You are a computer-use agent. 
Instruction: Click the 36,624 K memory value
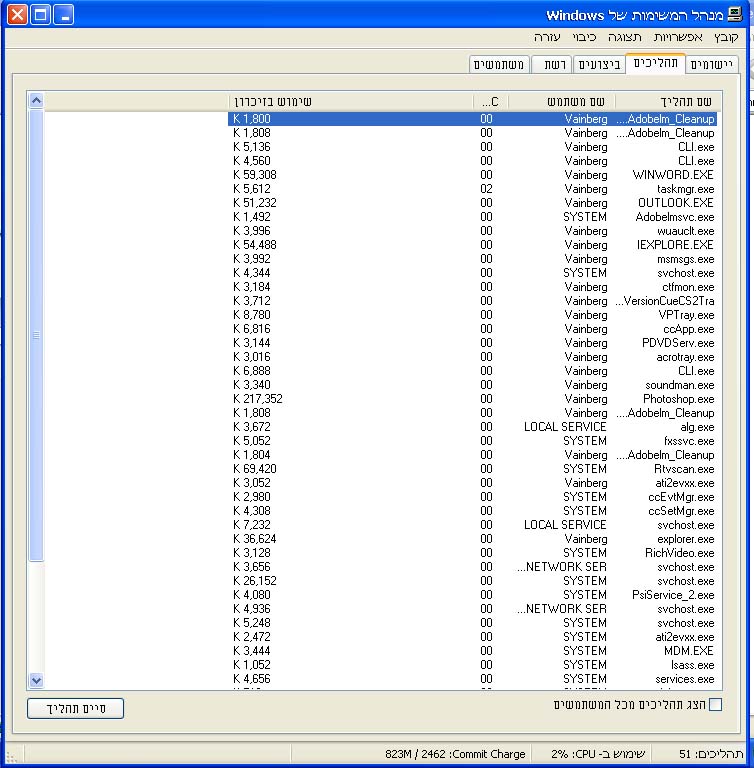[x=255, y=539]
